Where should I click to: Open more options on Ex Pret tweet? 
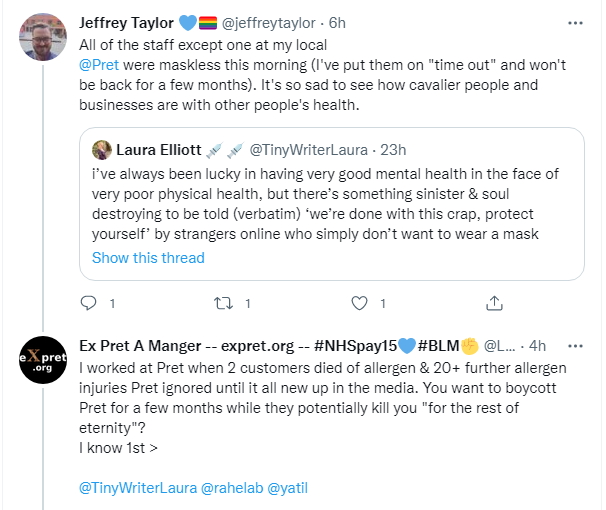(x=575, y=346)
